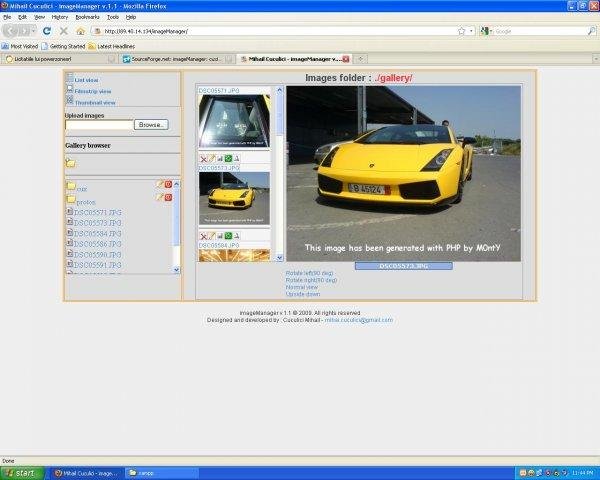Click the Rotate left (90 deg) link
The height and width of the screenshot is (480, 600).
(x=310, y=273)
